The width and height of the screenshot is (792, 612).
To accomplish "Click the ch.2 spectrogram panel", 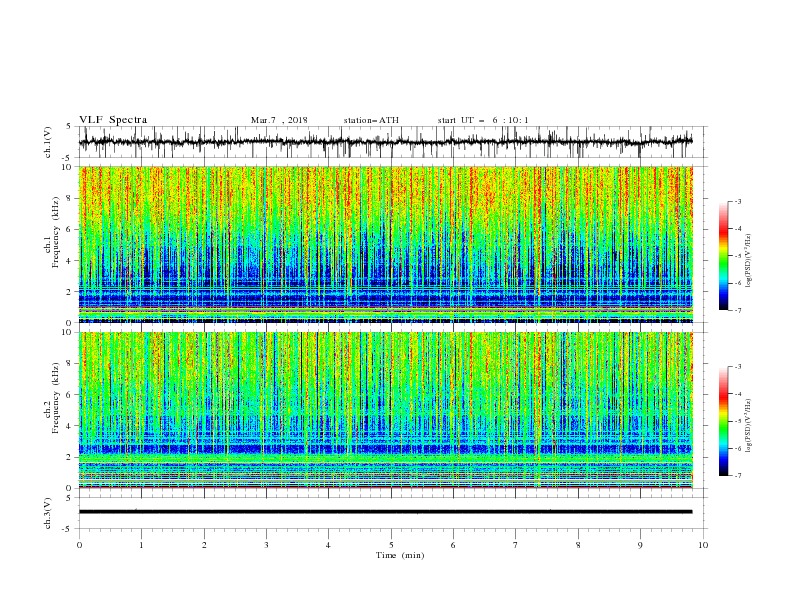I will [x=386, y=410].
